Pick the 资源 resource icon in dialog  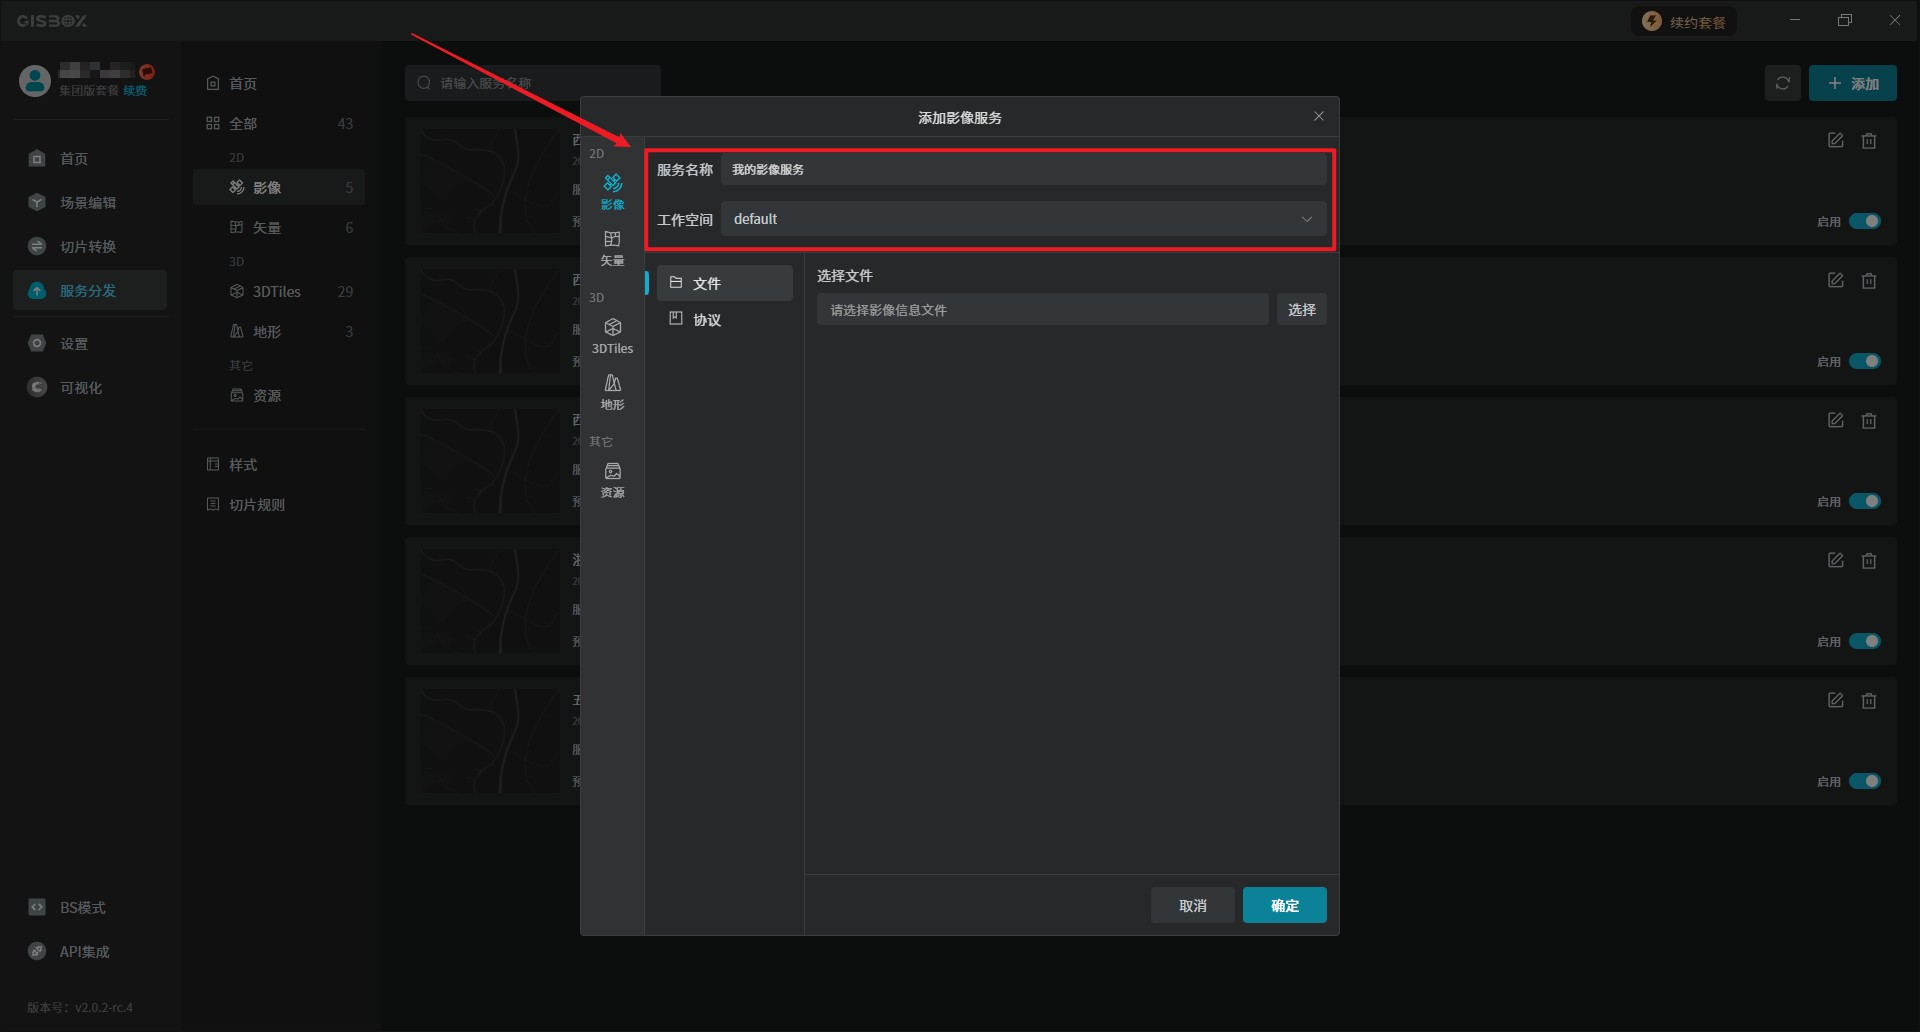(x=612, y=479)
